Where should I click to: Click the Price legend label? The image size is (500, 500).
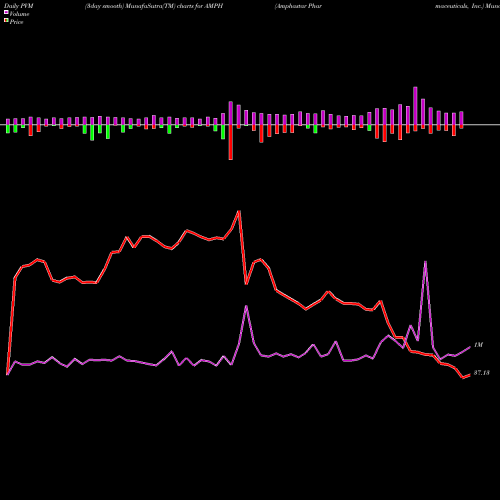16,22
